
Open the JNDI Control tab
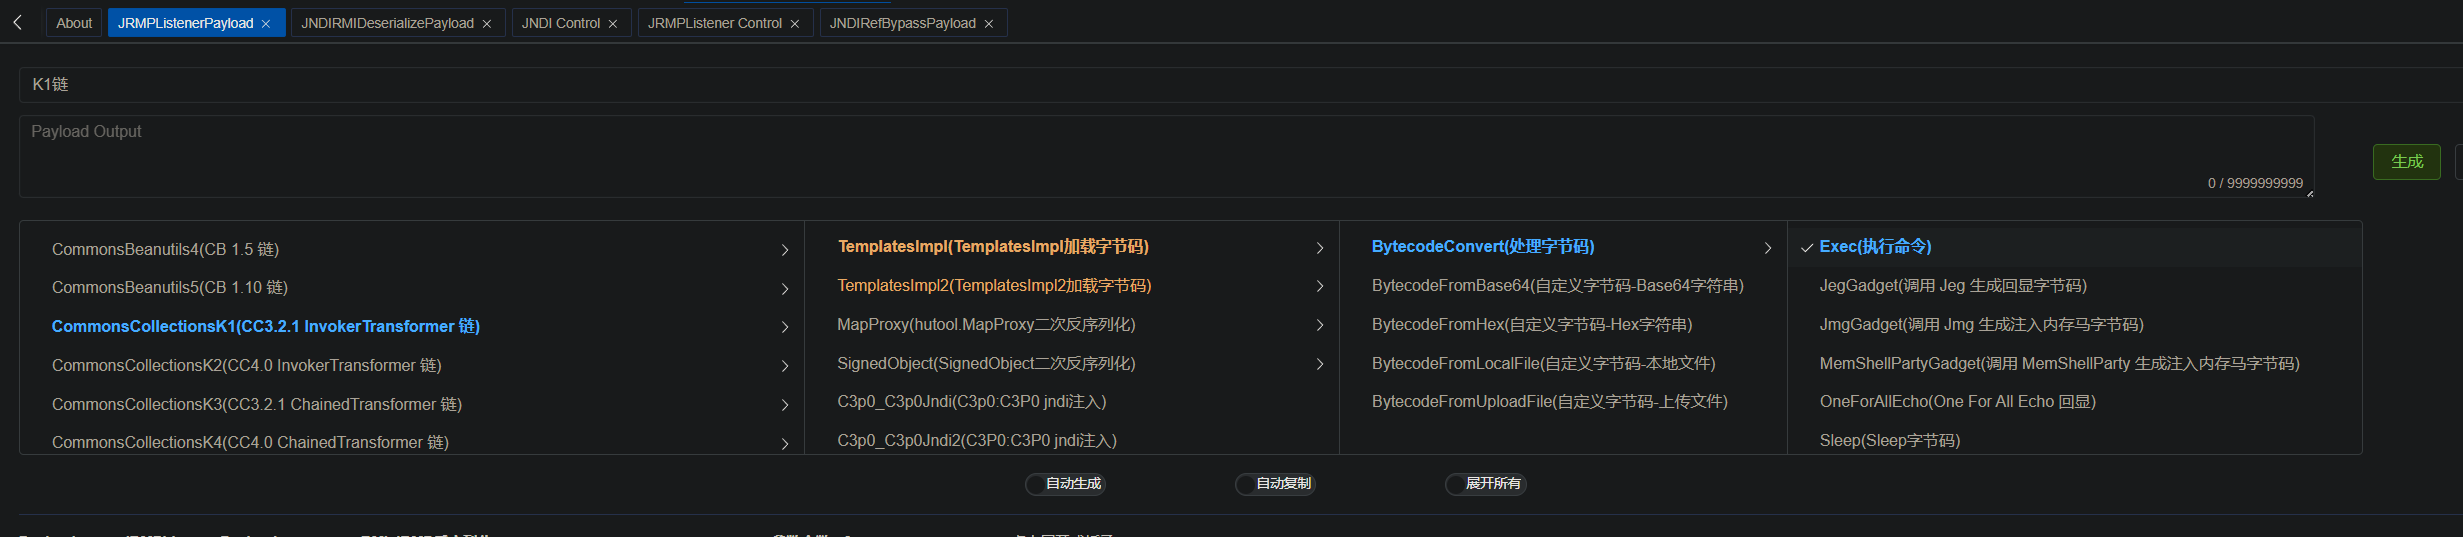[x=560, y=23]
